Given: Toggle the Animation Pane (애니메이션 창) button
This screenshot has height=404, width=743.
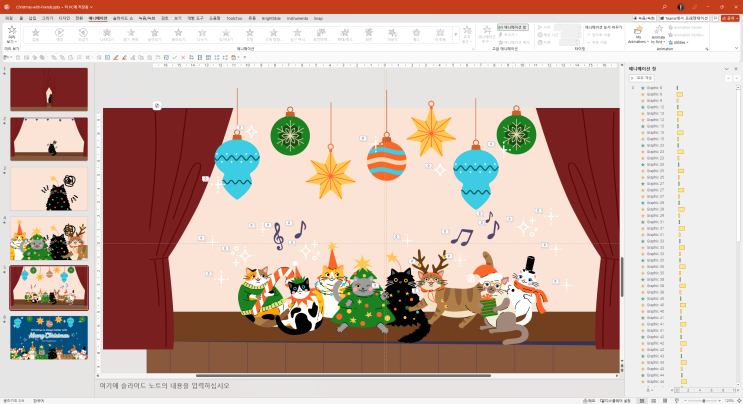Looking at the screenshot, I should coord(513,27).
